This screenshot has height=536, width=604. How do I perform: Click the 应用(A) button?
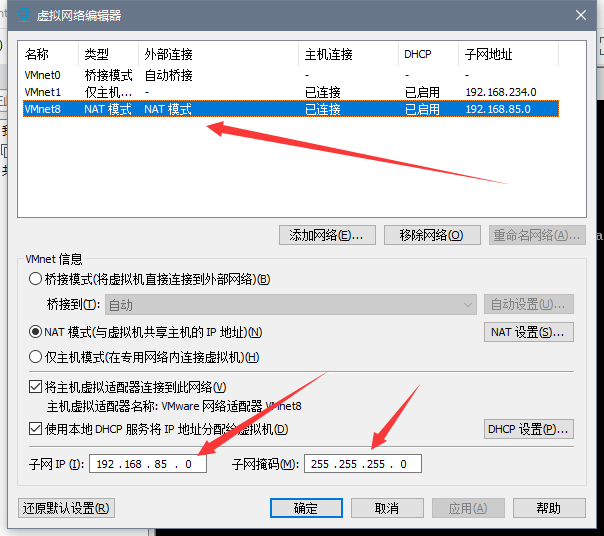coord(468,508)
